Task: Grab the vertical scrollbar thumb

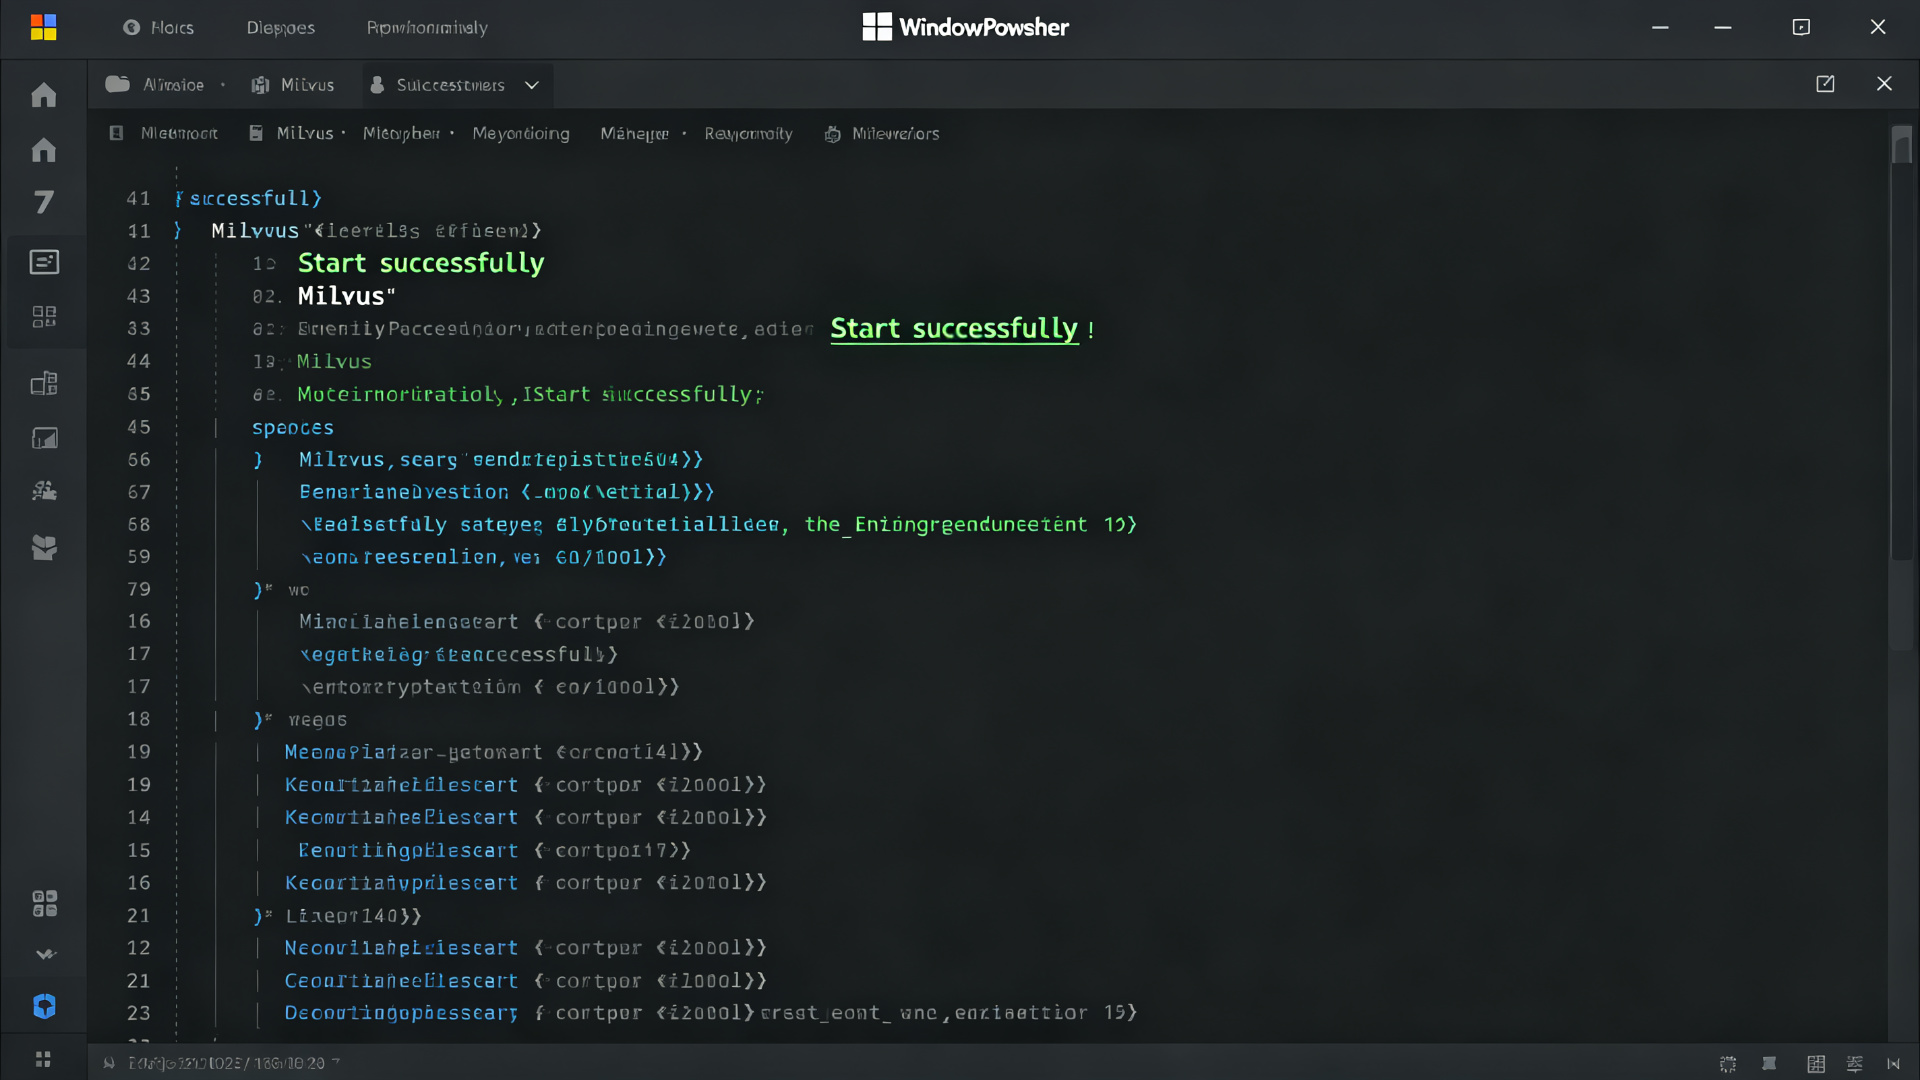Action: coord(1901,147)
